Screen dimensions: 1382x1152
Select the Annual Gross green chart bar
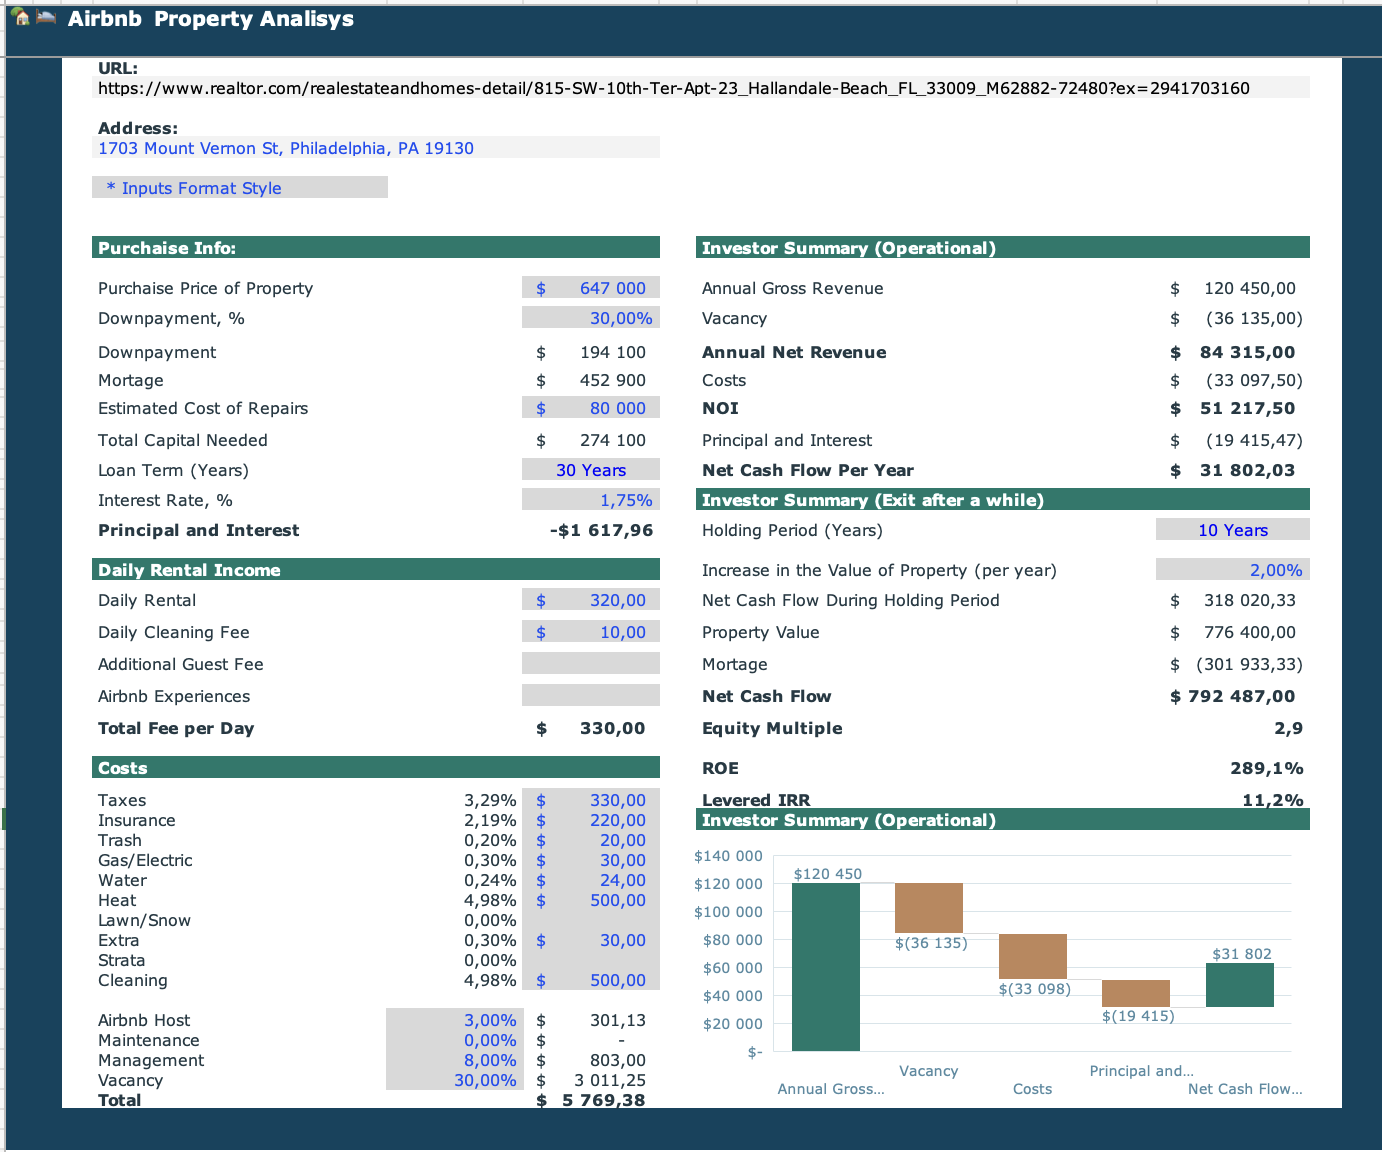(825, 967)
